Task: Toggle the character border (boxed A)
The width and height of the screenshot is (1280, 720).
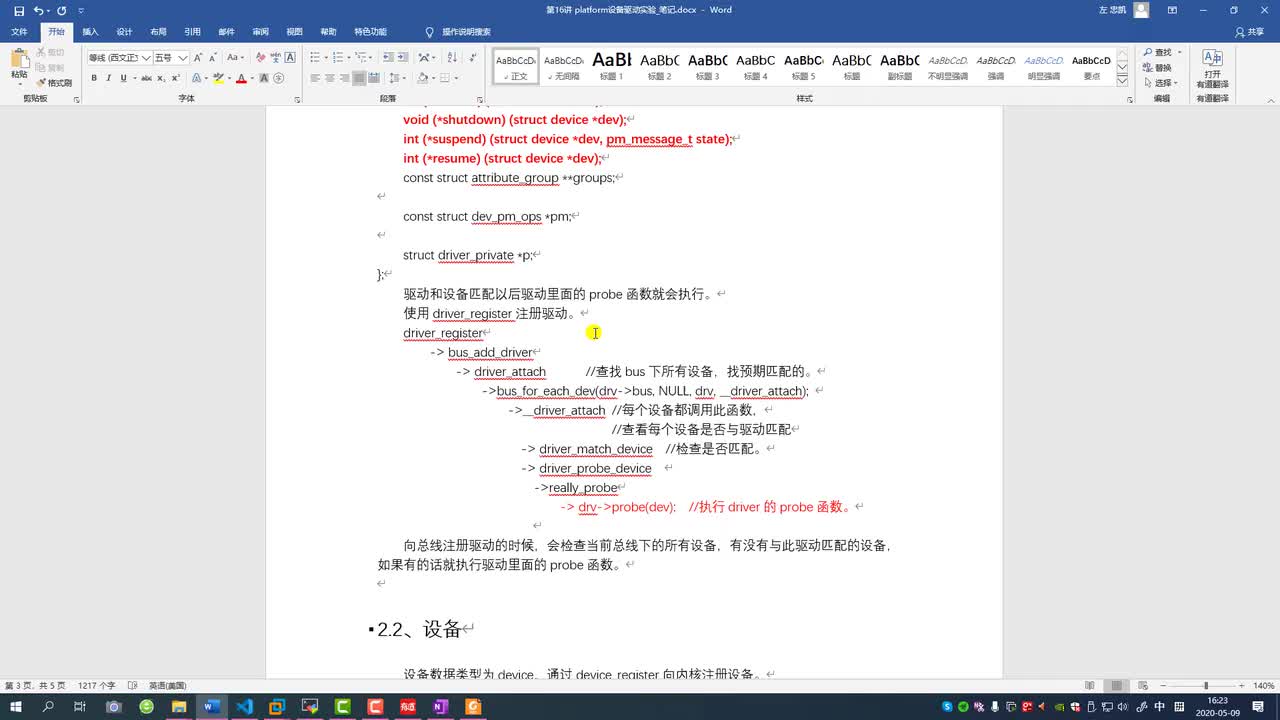Action: coord(291,58)
